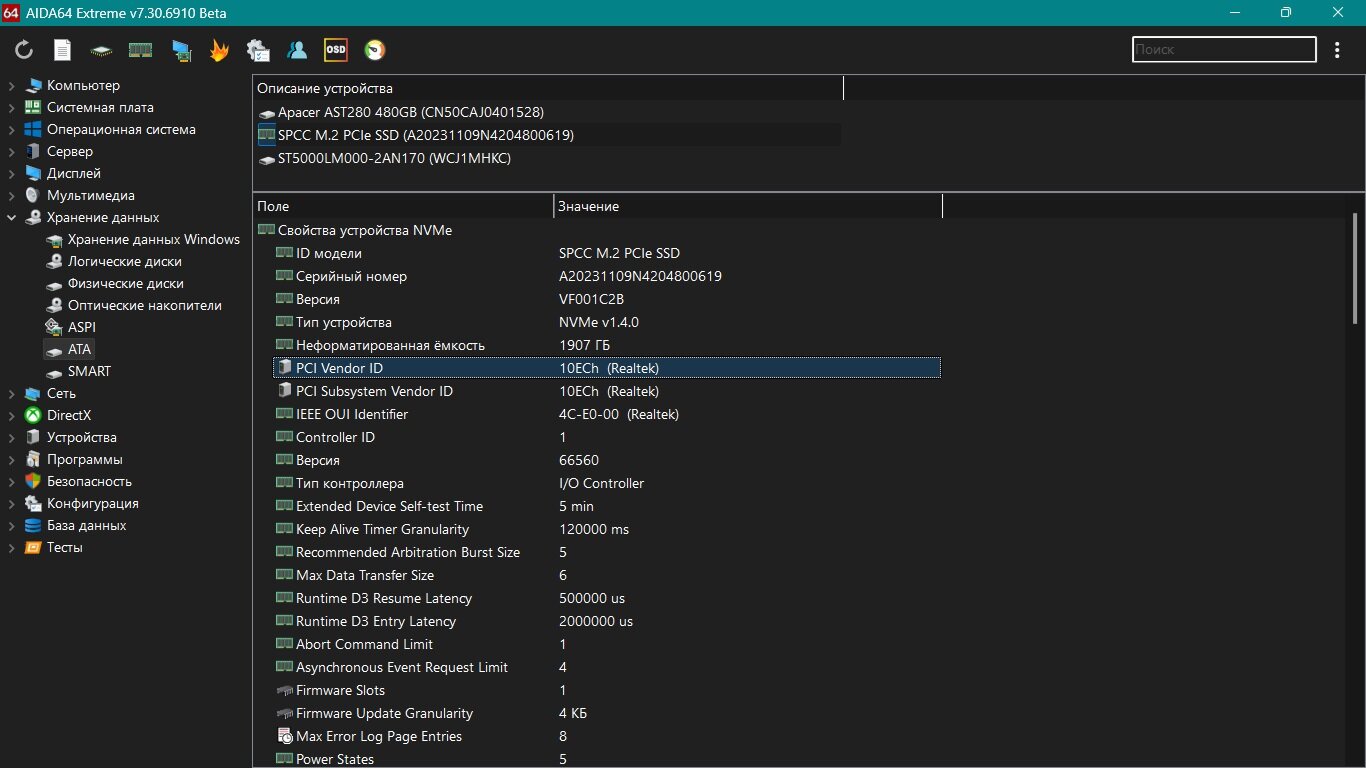Click the Значение column header
This screenshot has width=1366, height=768.
coord(748,206)
